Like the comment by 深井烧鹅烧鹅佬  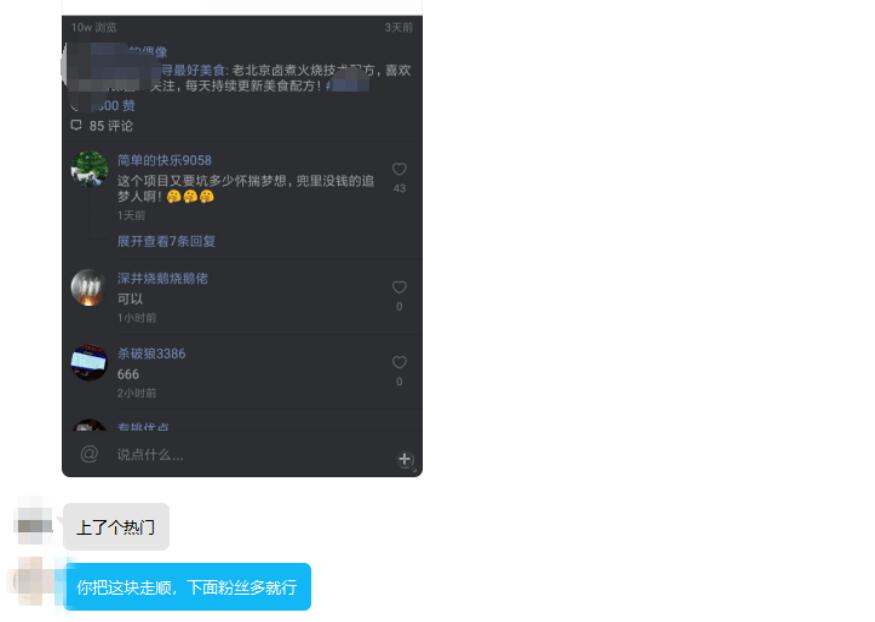[399, 287]
